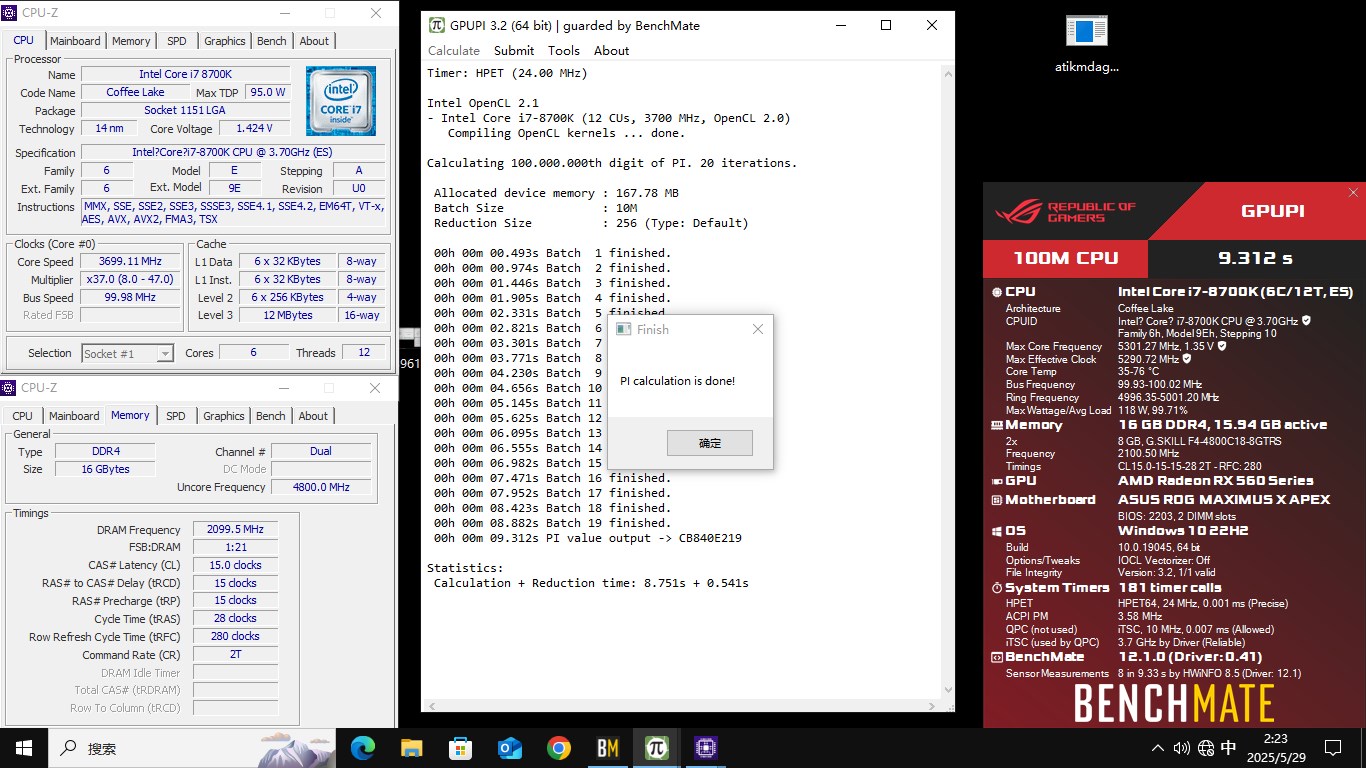
Task: Open the atikmdag desktop shortcut
Action: coord(1086,45)
